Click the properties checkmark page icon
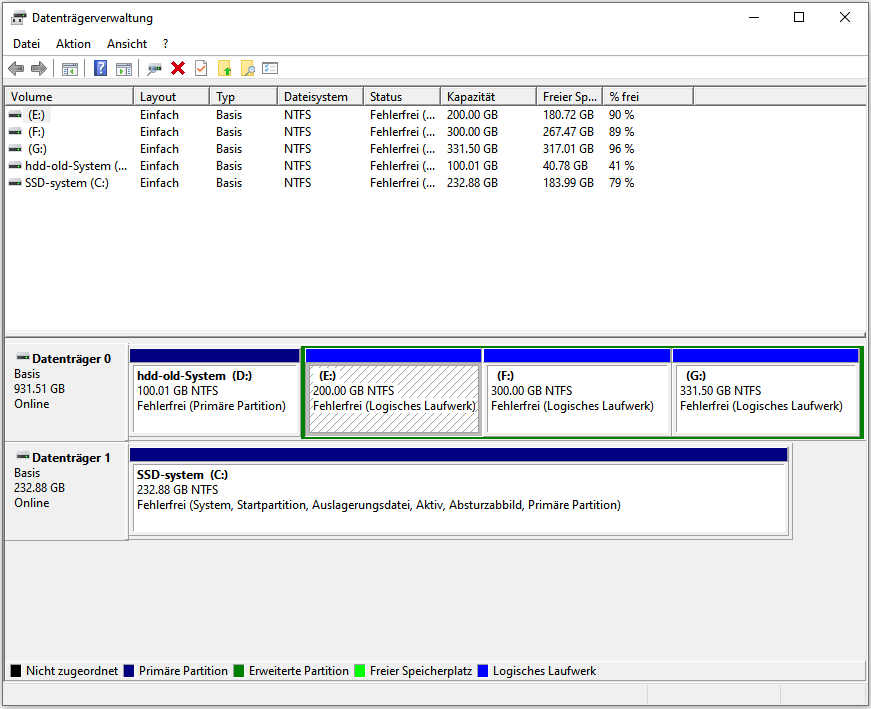 [201, 68]
